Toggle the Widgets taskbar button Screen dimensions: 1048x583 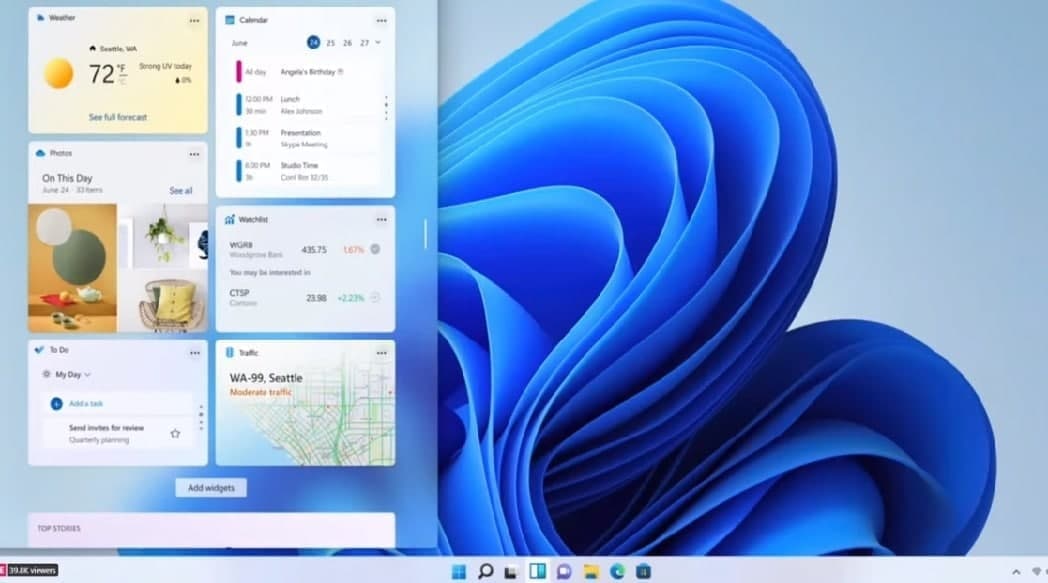point(537,571)
